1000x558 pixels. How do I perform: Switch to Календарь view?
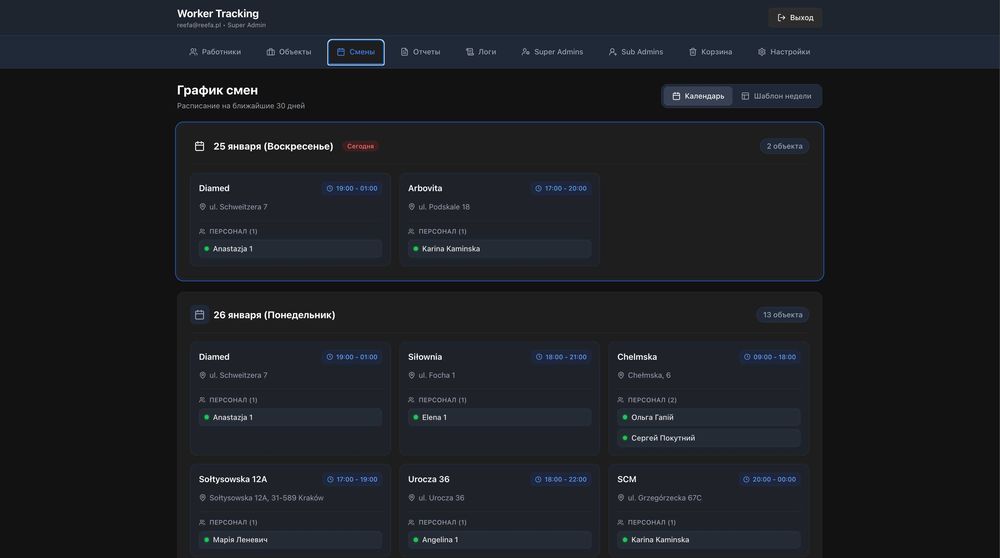click(698, 96)
